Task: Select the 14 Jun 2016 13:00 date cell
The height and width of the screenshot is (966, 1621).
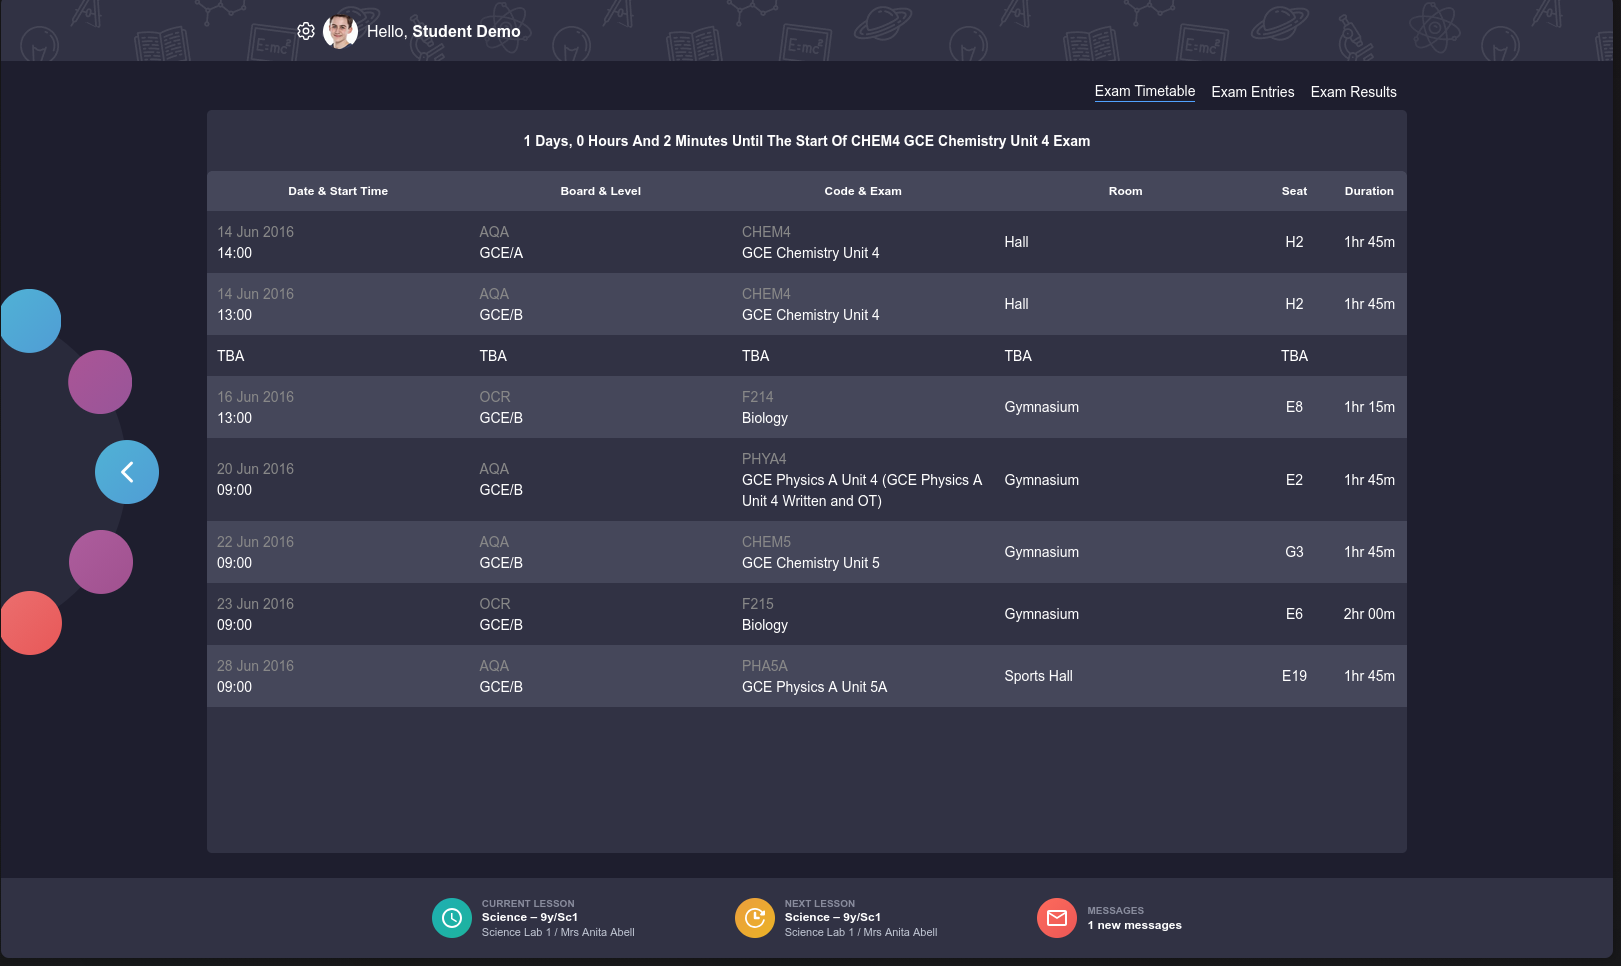Action: (338, 304)
